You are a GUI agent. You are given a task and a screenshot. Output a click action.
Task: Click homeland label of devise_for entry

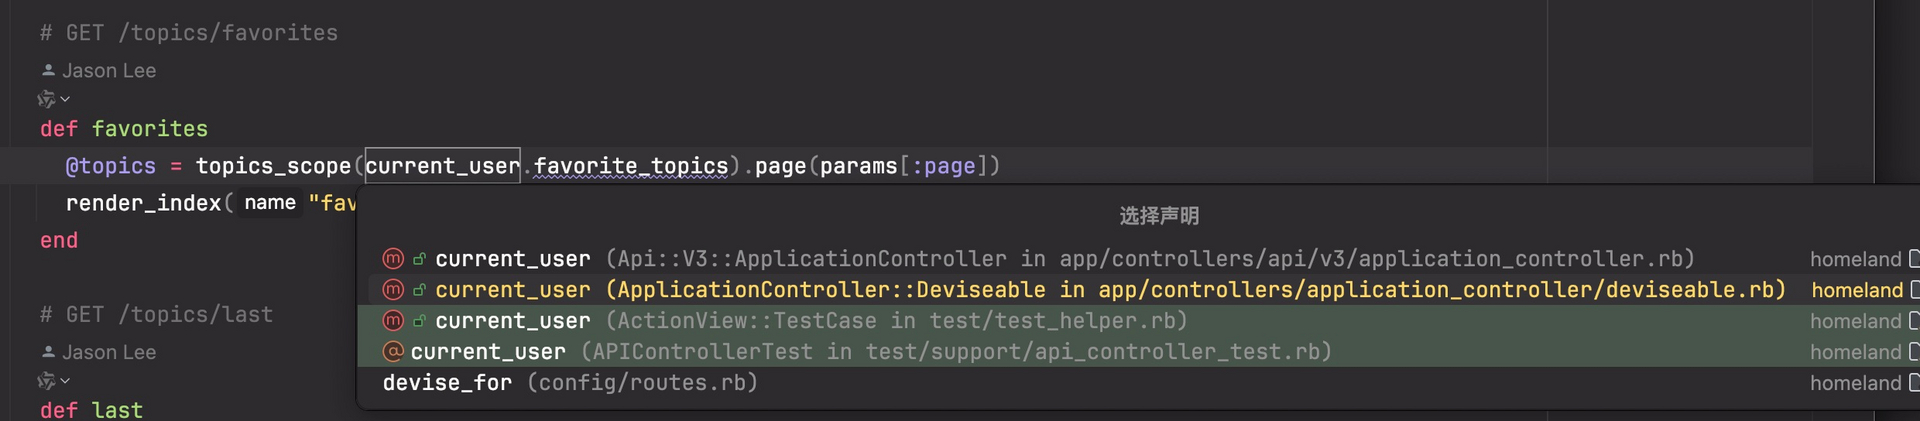(1855, 383)
